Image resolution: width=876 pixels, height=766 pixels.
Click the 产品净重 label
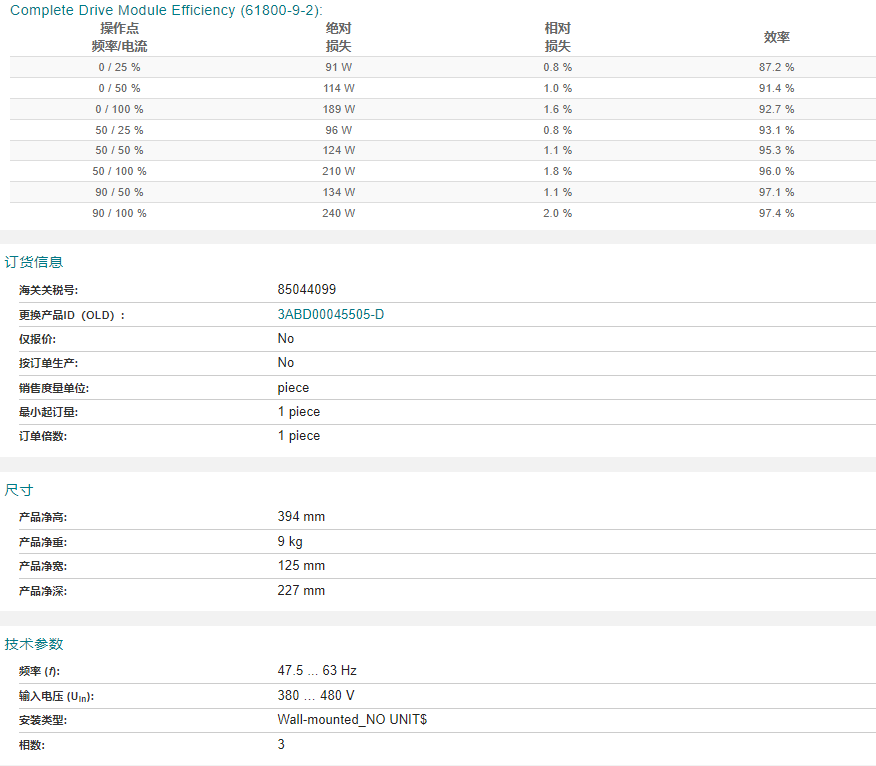pyautogui.click(x=43, y=542)
